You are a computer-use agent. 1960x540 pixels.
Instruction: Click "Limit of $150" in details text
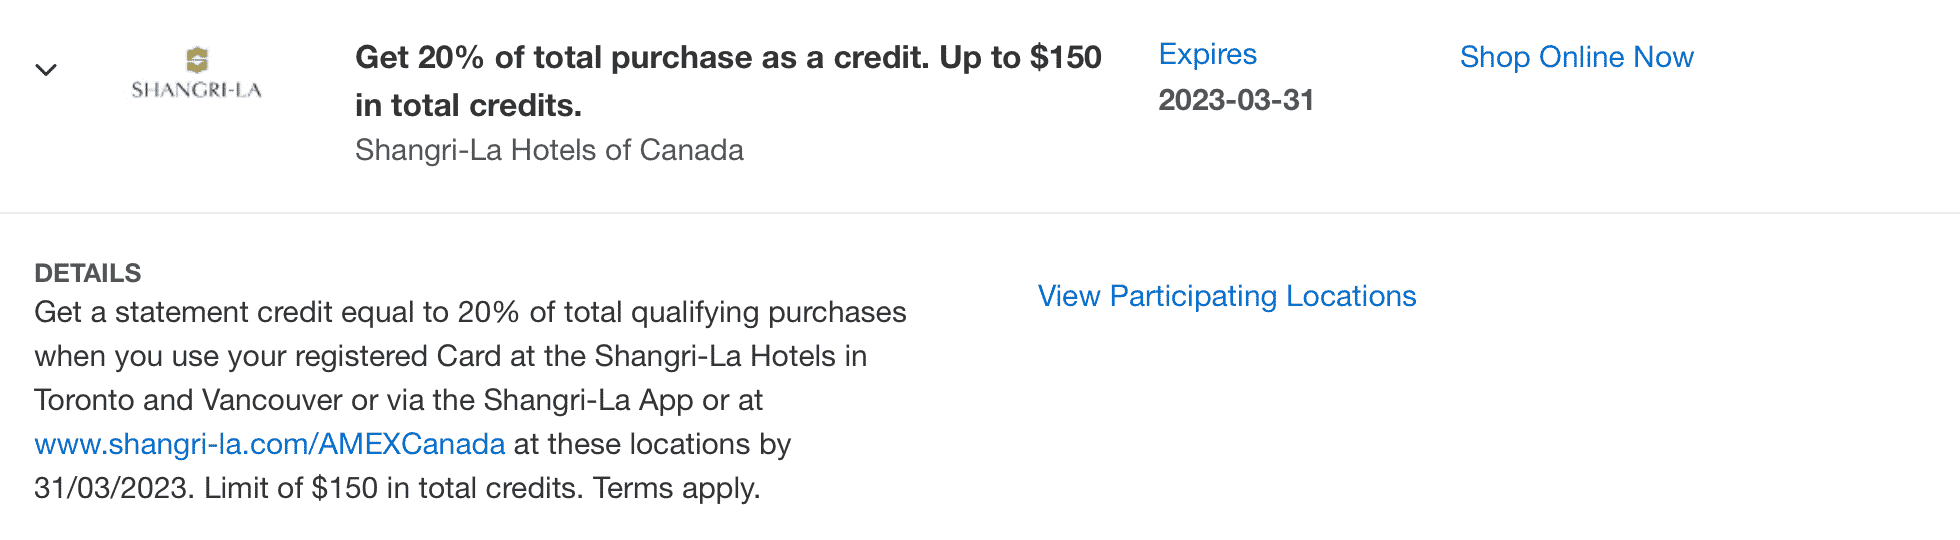pyautogui.click(x=290, y=488)
